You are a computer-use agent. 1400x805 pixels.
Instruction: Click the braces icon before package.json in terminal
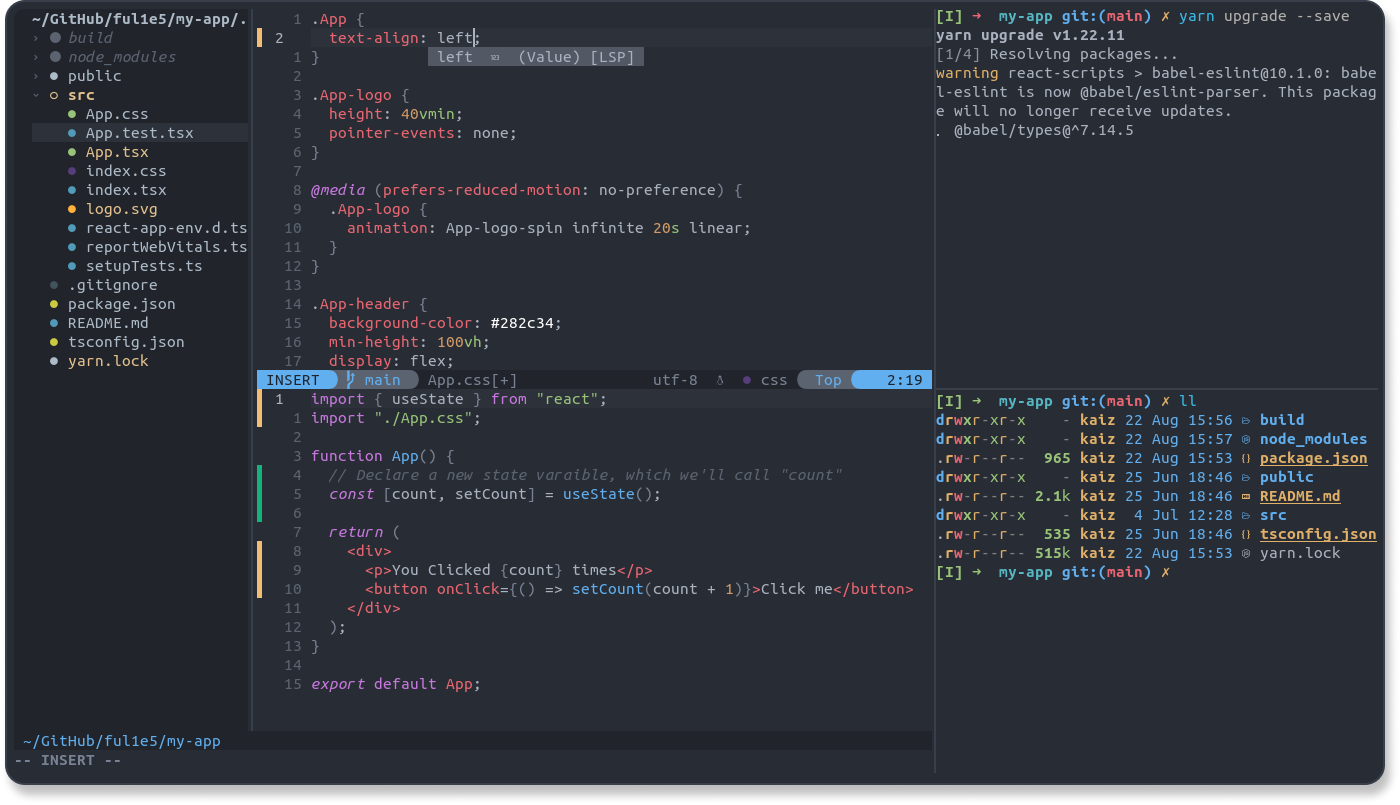point(1246,458)
